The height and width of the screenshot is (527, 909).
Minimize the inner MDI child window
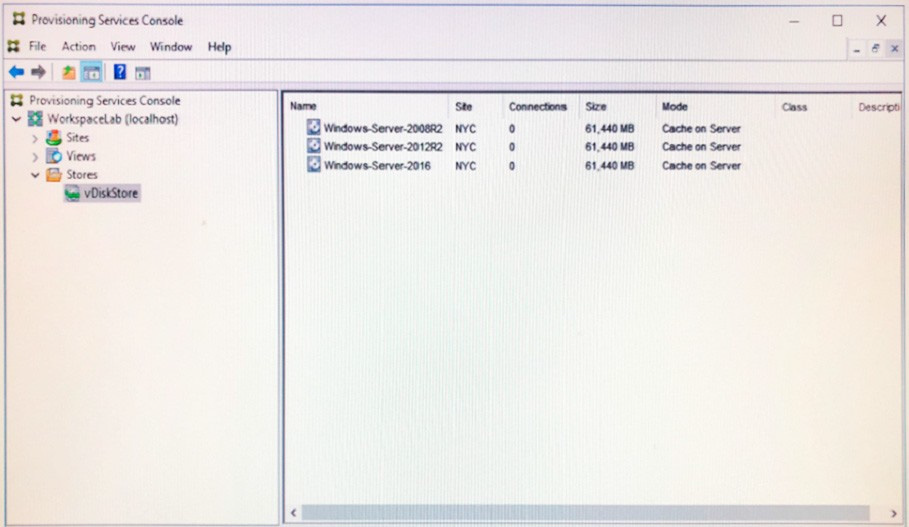[x=857, y=49]
